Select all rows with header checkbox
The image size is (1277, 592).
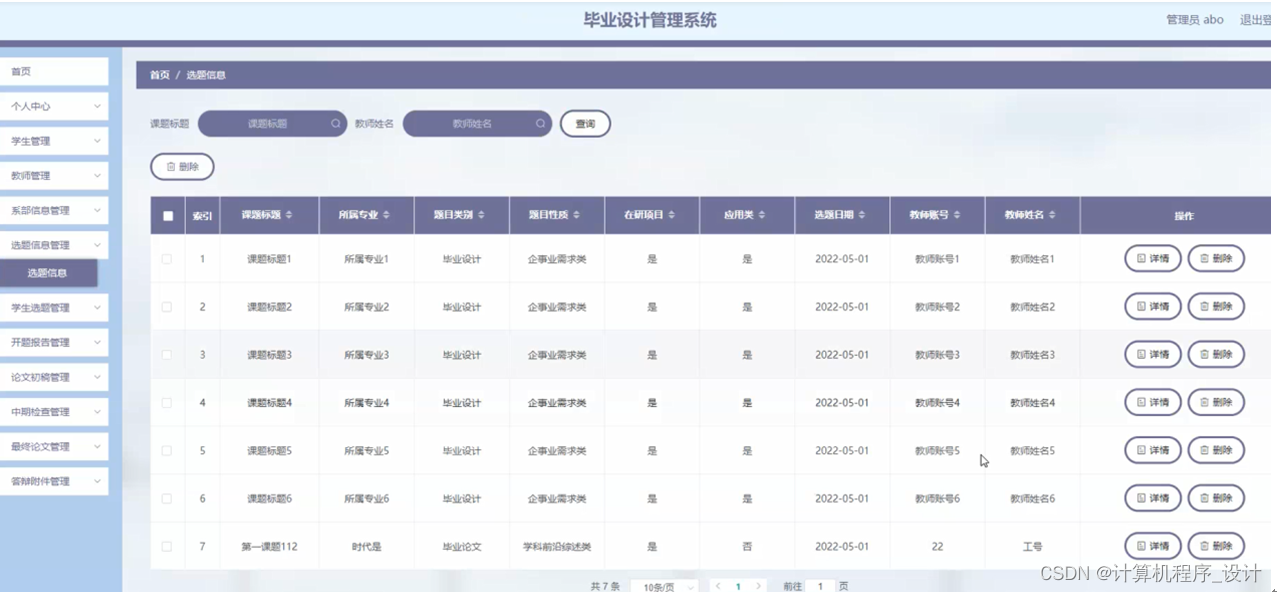[x=167, y=216]
